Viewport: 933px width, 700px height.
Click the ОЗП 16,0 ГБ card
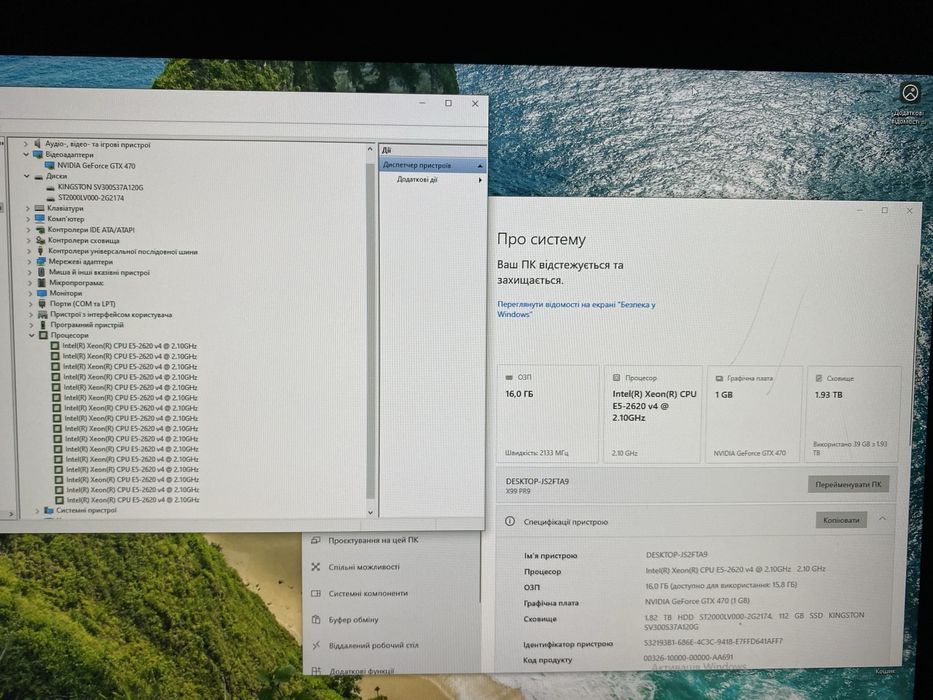(x=548, y=414)
